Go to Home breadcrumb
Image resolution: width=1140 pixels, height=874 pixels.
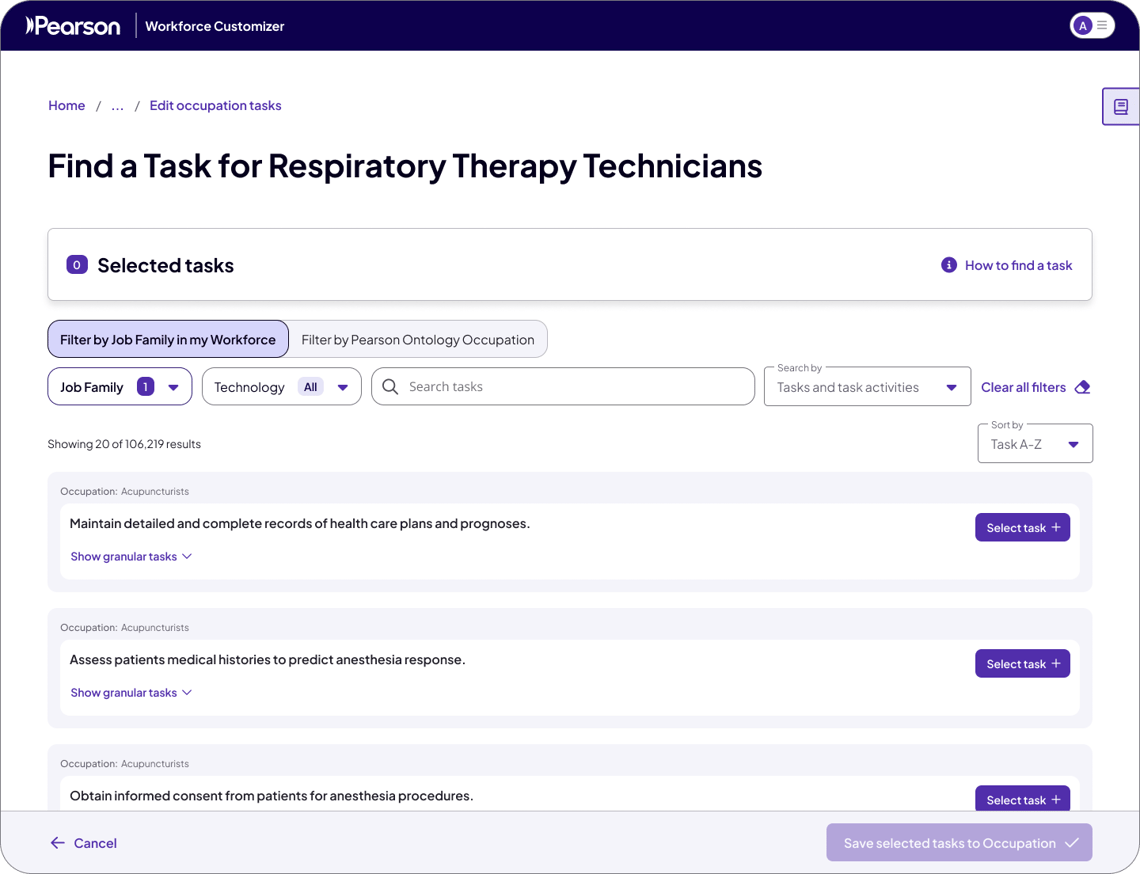click(x=66, y=105)
